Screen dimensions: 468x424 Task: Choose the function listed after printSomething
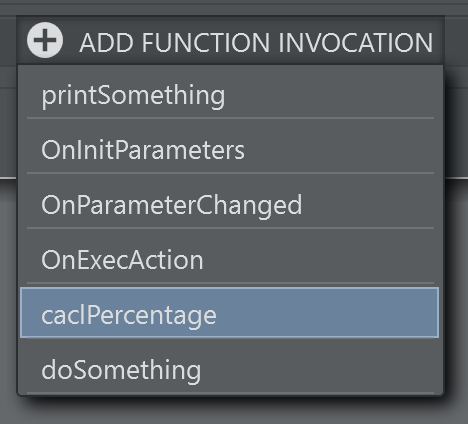coord(230,150)
